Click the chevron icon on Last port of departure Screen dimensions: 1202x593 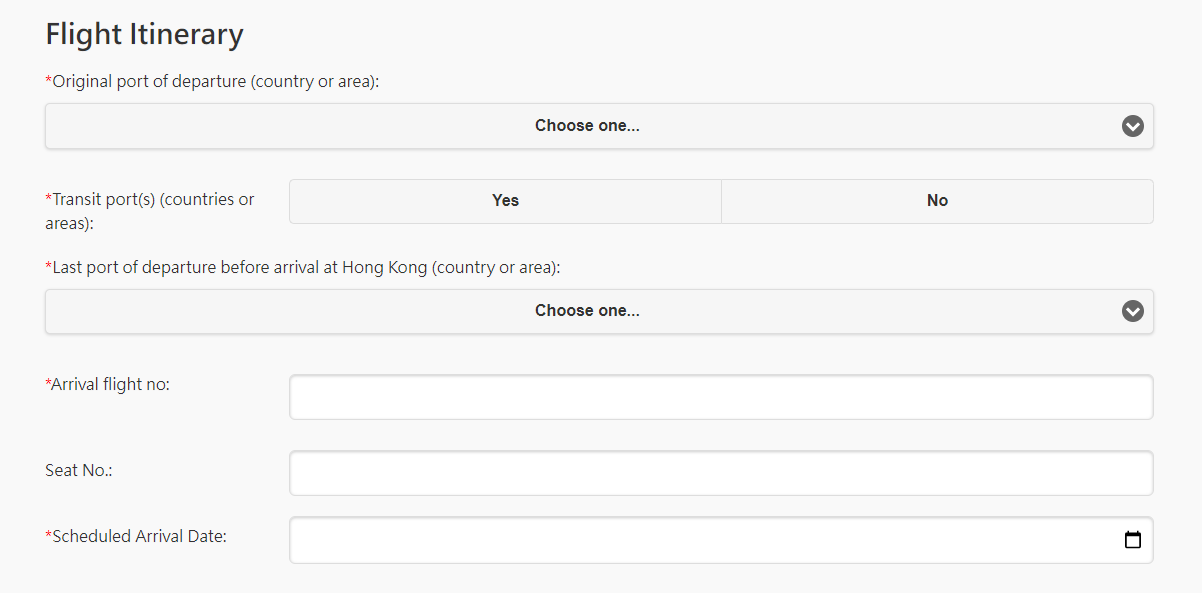tap(1132, 311)
